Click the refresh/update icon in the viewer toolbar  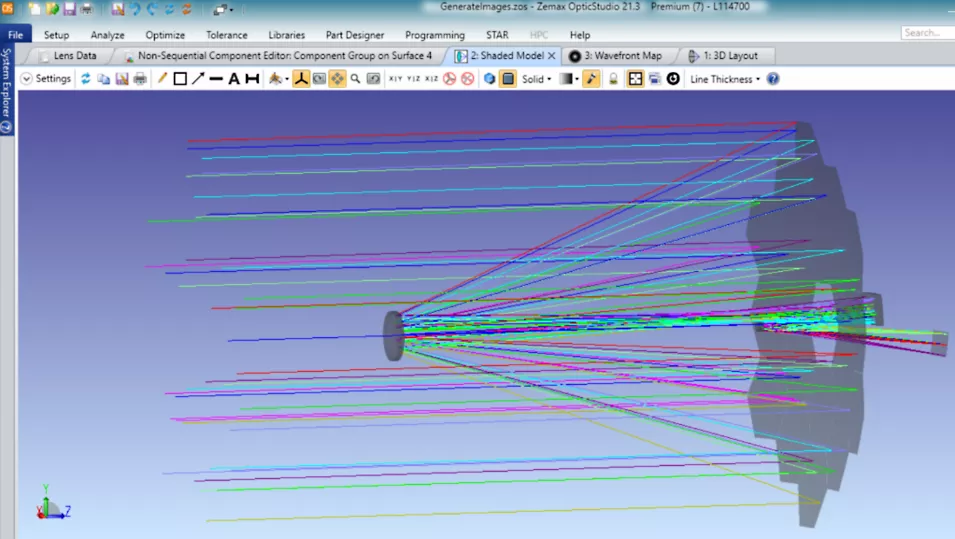pyautogui.click(x=86, y=79)
